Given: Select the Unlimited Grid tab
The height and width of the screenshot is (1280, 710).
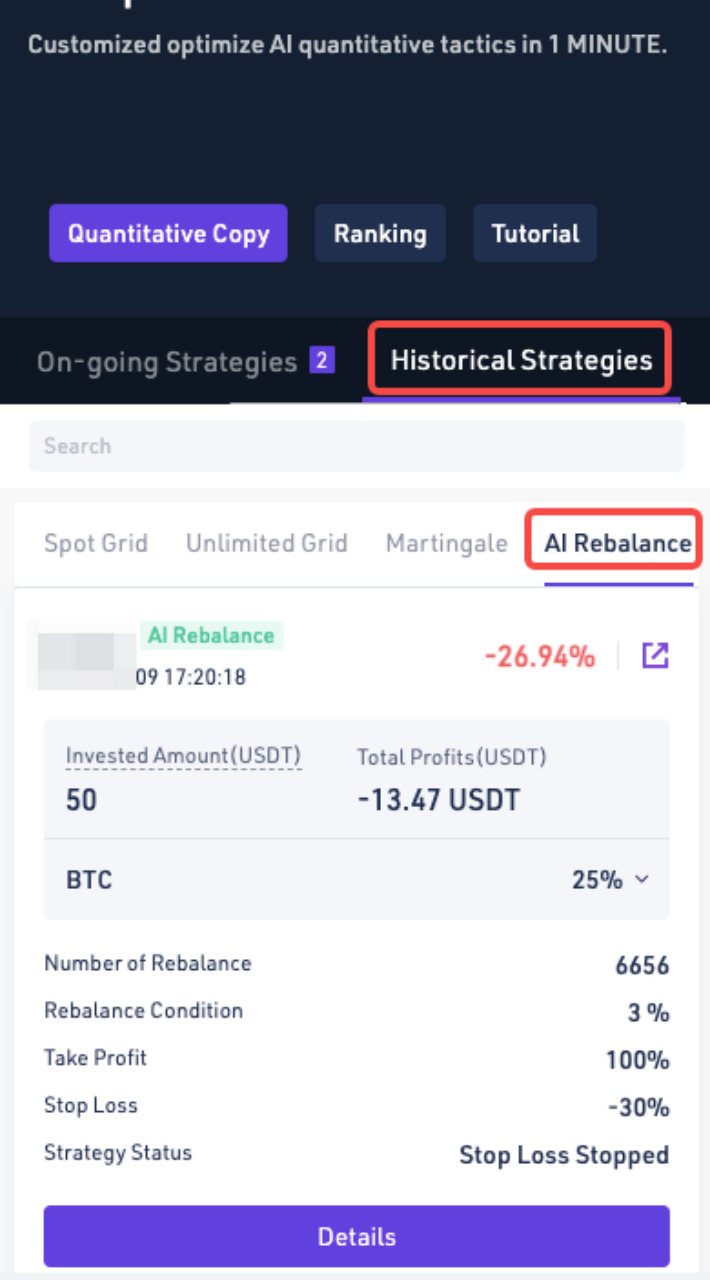Looking at the screenshot, I should click(x=267, y=544).
